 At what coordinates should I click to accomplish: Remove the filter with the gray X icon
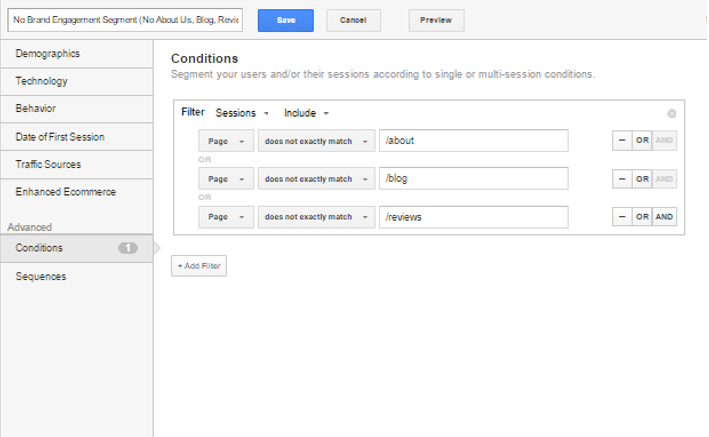[671, 114]
